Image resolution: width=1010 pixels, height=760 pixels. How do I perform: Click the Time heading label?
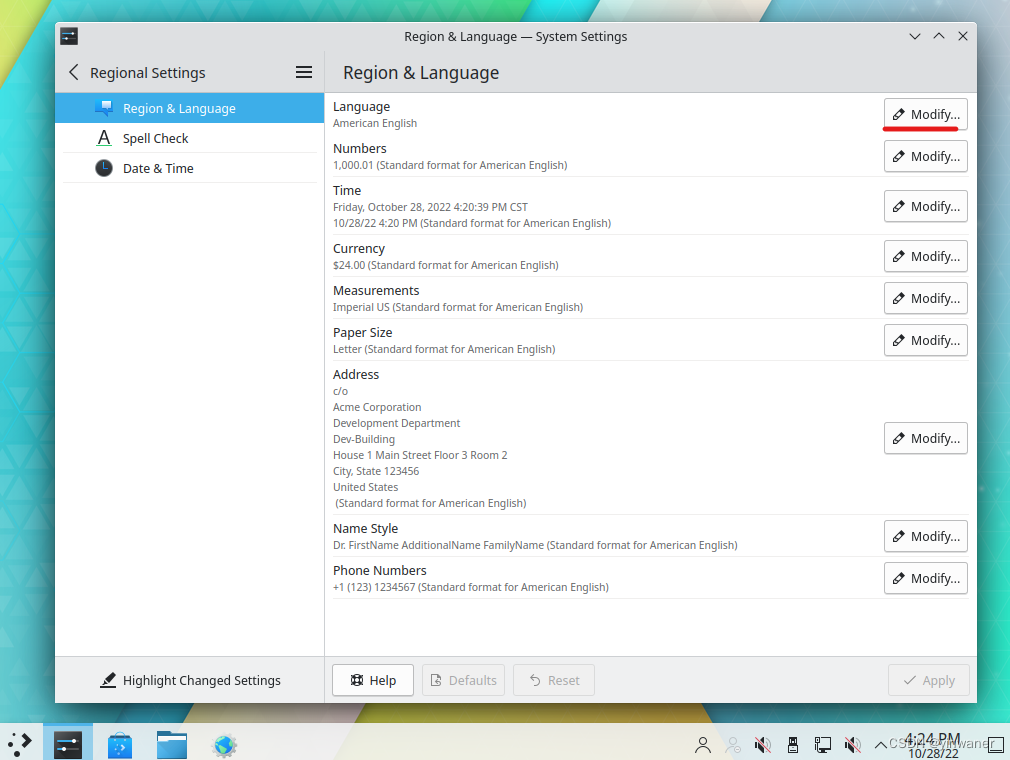coord(347,191)
